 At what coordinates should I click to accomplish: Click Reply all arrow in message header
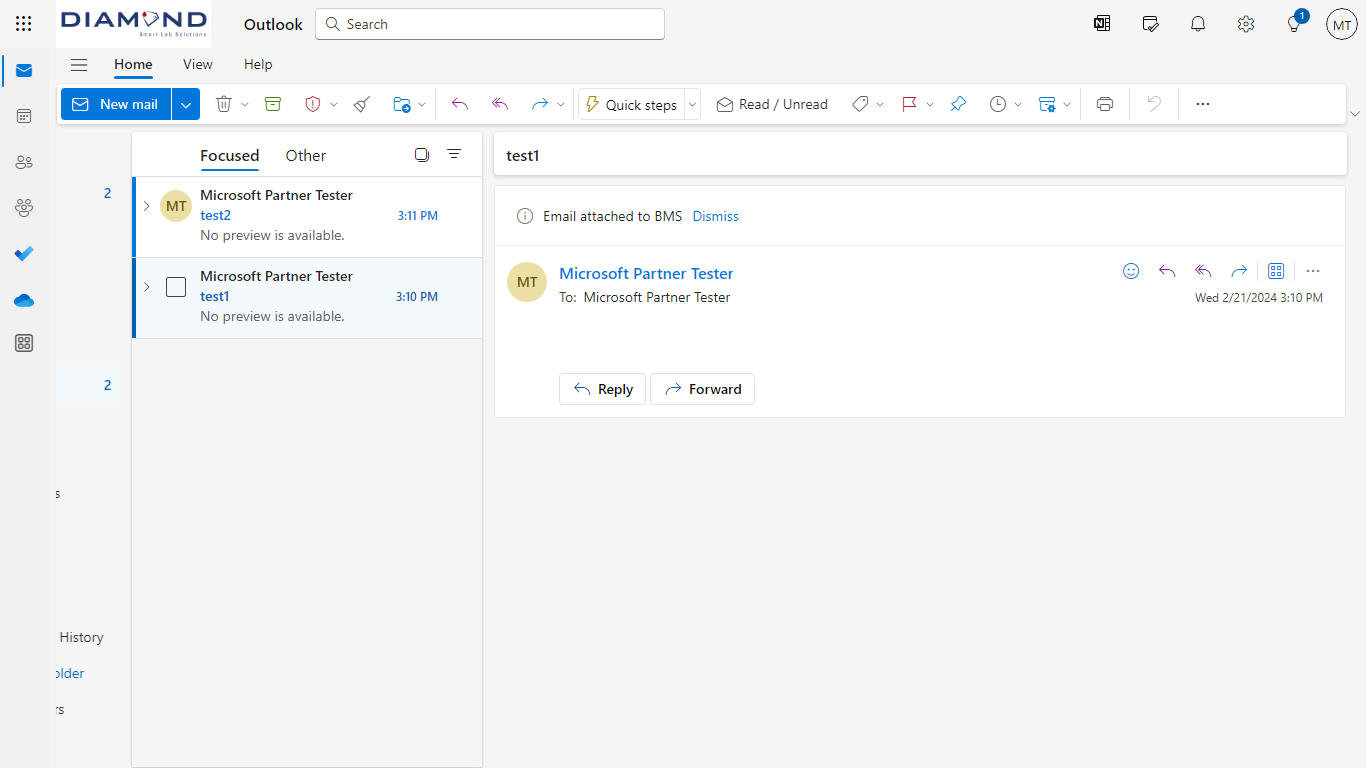[1203, 271]
